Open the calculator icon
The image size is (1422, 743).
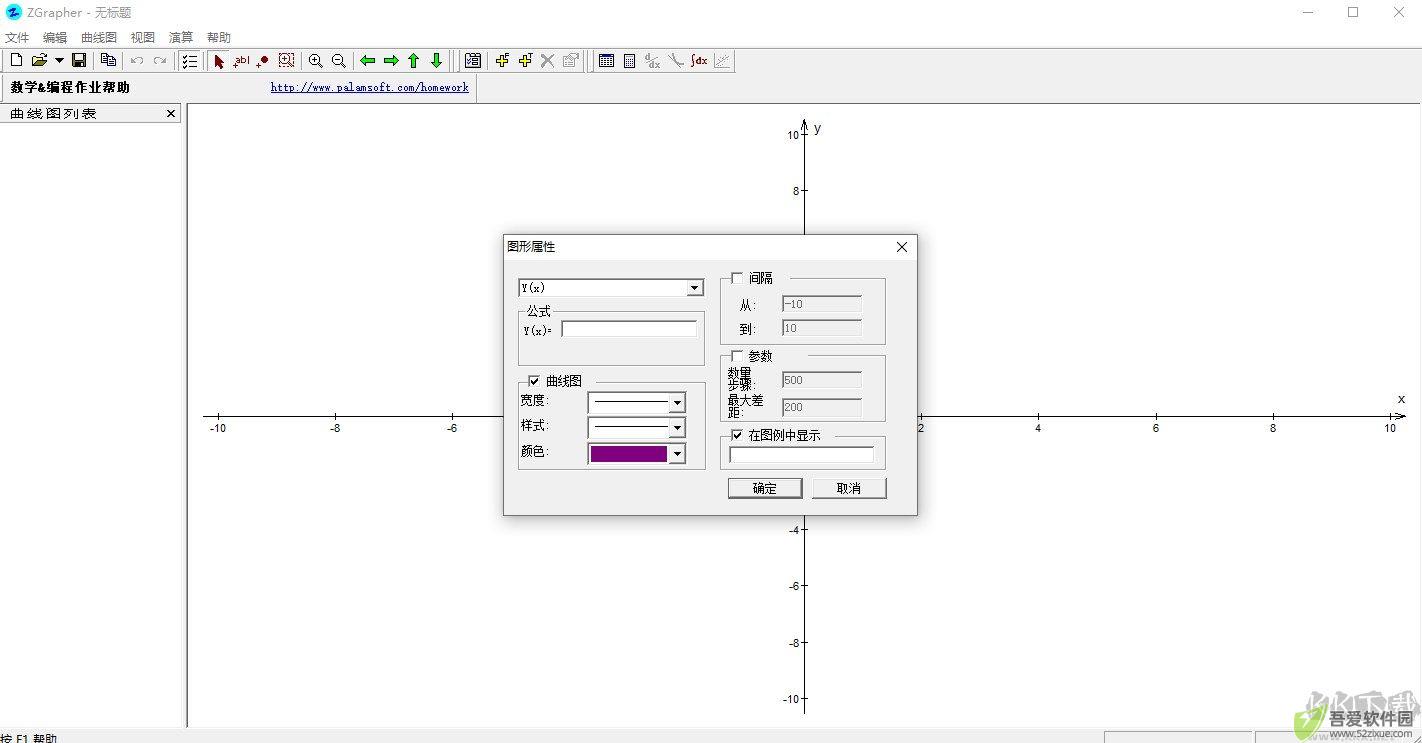click(x=629, y=61)
